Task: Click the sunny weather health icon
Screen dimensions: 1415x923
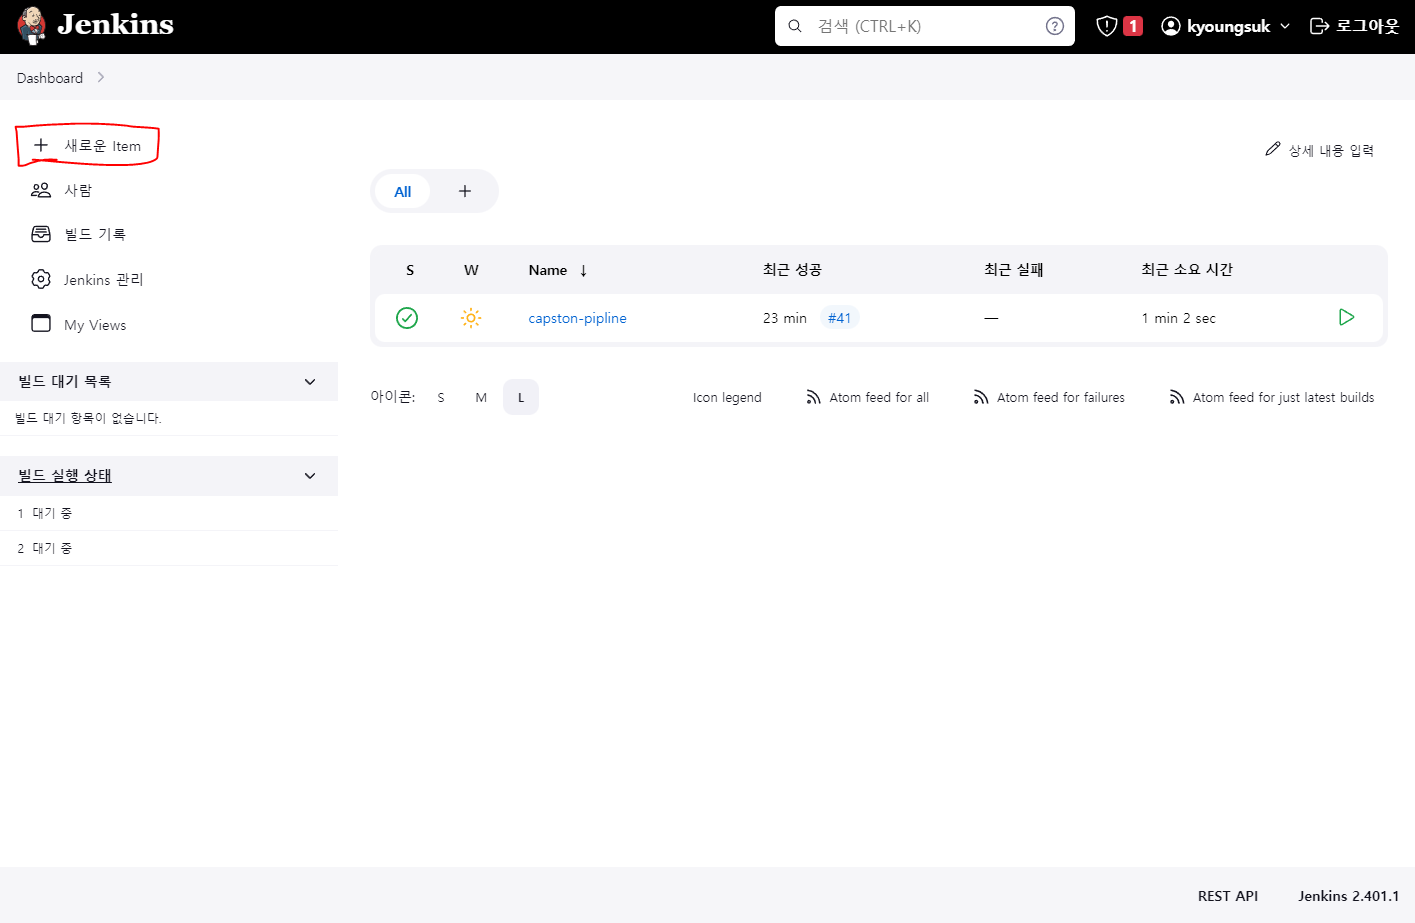Action: 471,318
